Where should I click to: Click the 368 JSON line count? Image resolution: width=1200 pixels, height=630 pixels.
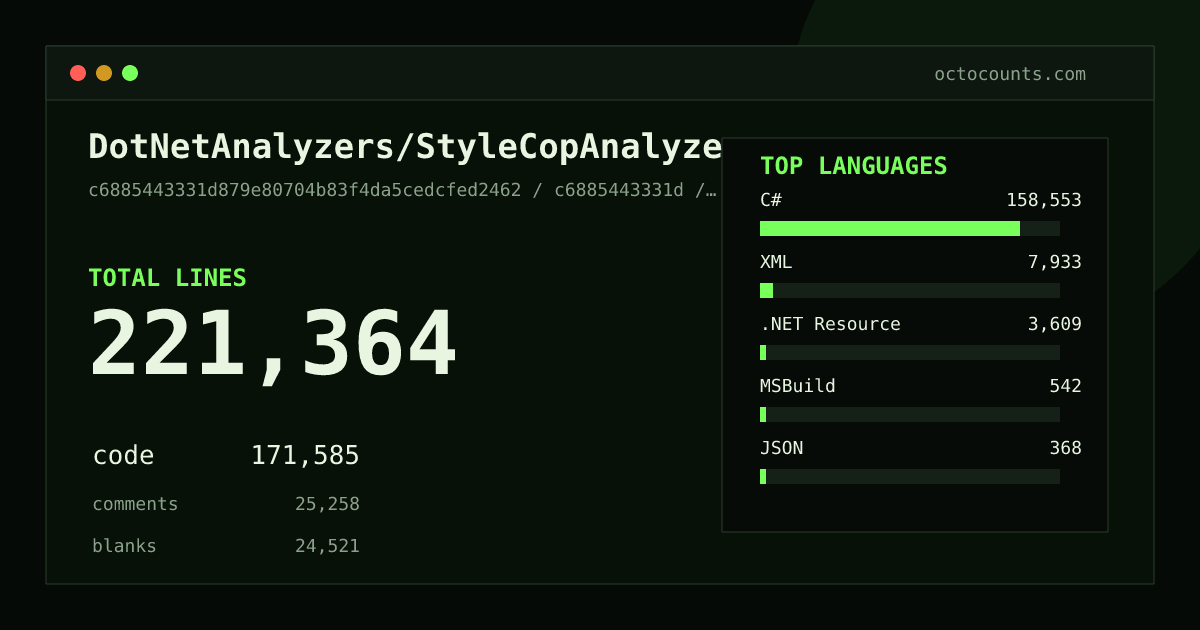pos(1065,448)
